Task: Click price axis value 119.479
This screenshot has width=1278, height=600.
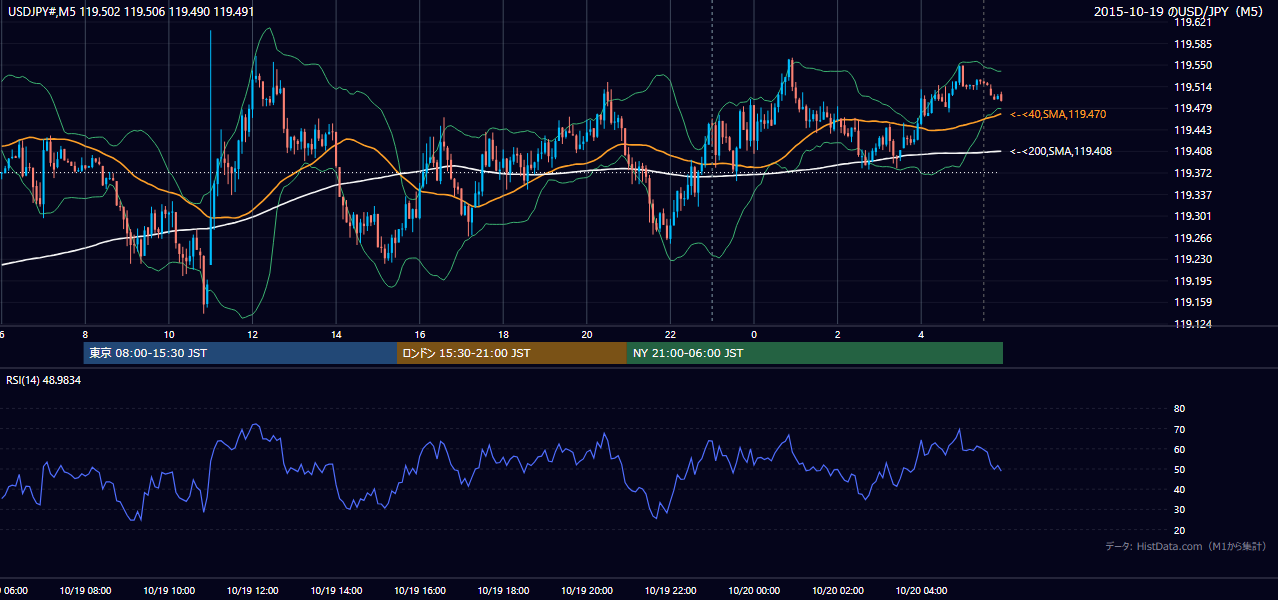Action: tap(1194, 108)
